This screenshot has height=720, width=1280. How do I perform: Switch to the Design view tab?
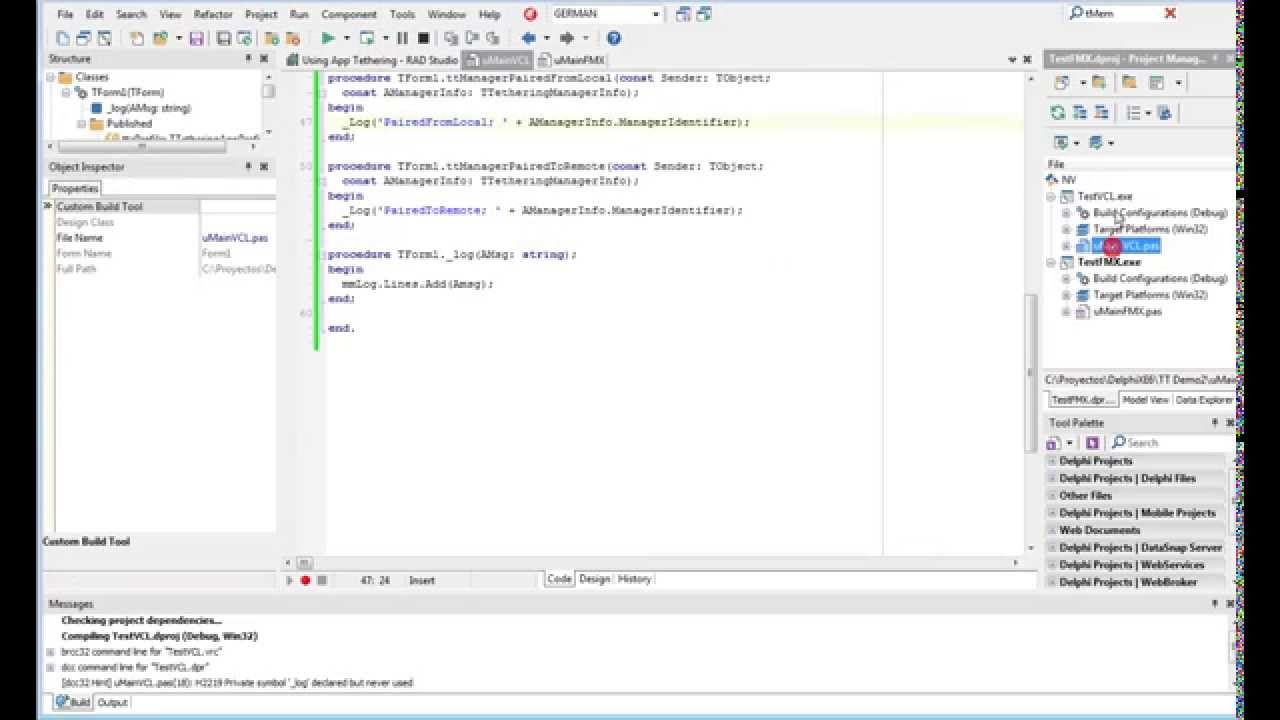pyautogui.click(x=594, y=579)
